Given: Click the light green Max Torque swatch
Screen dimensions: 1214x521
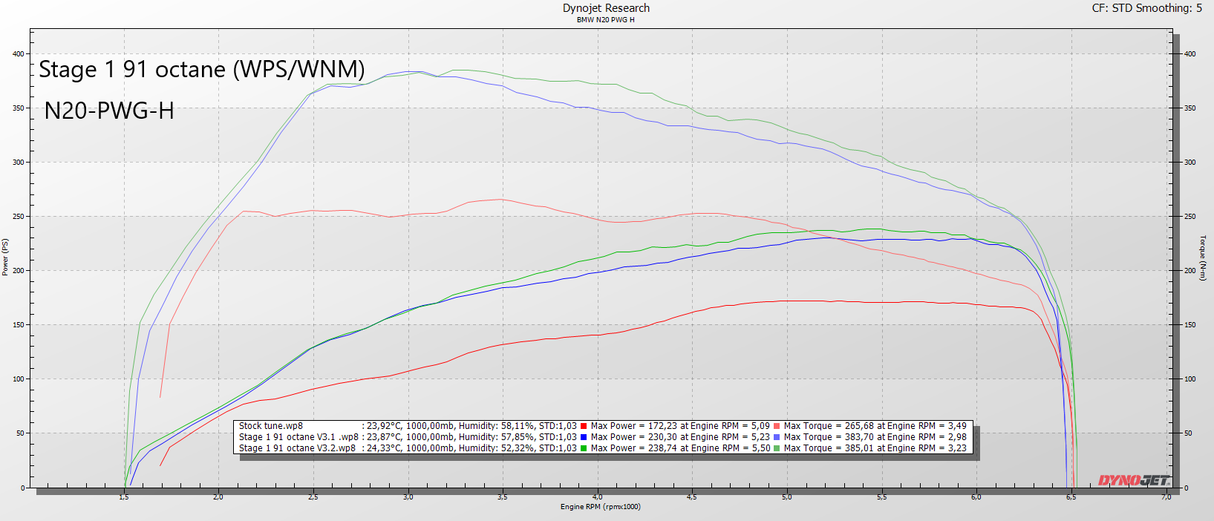Looking at the screenshot, I should tap(777, 449).
